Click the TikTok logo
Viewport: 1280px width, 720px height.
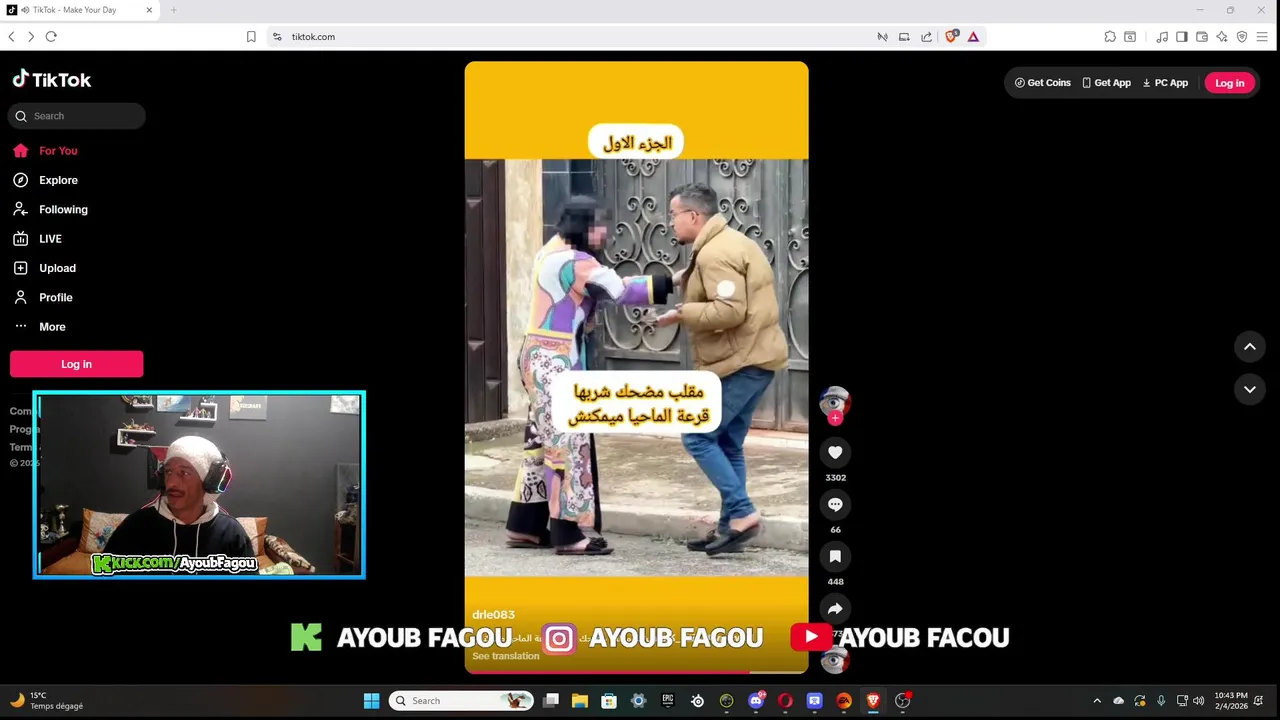[52, 80]
